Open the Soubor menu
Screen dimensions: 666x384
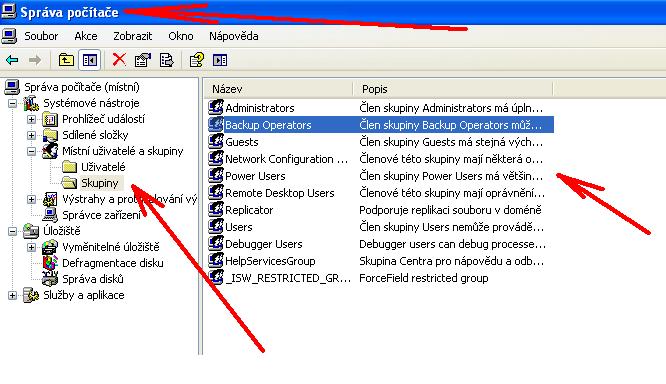point(41,36)
